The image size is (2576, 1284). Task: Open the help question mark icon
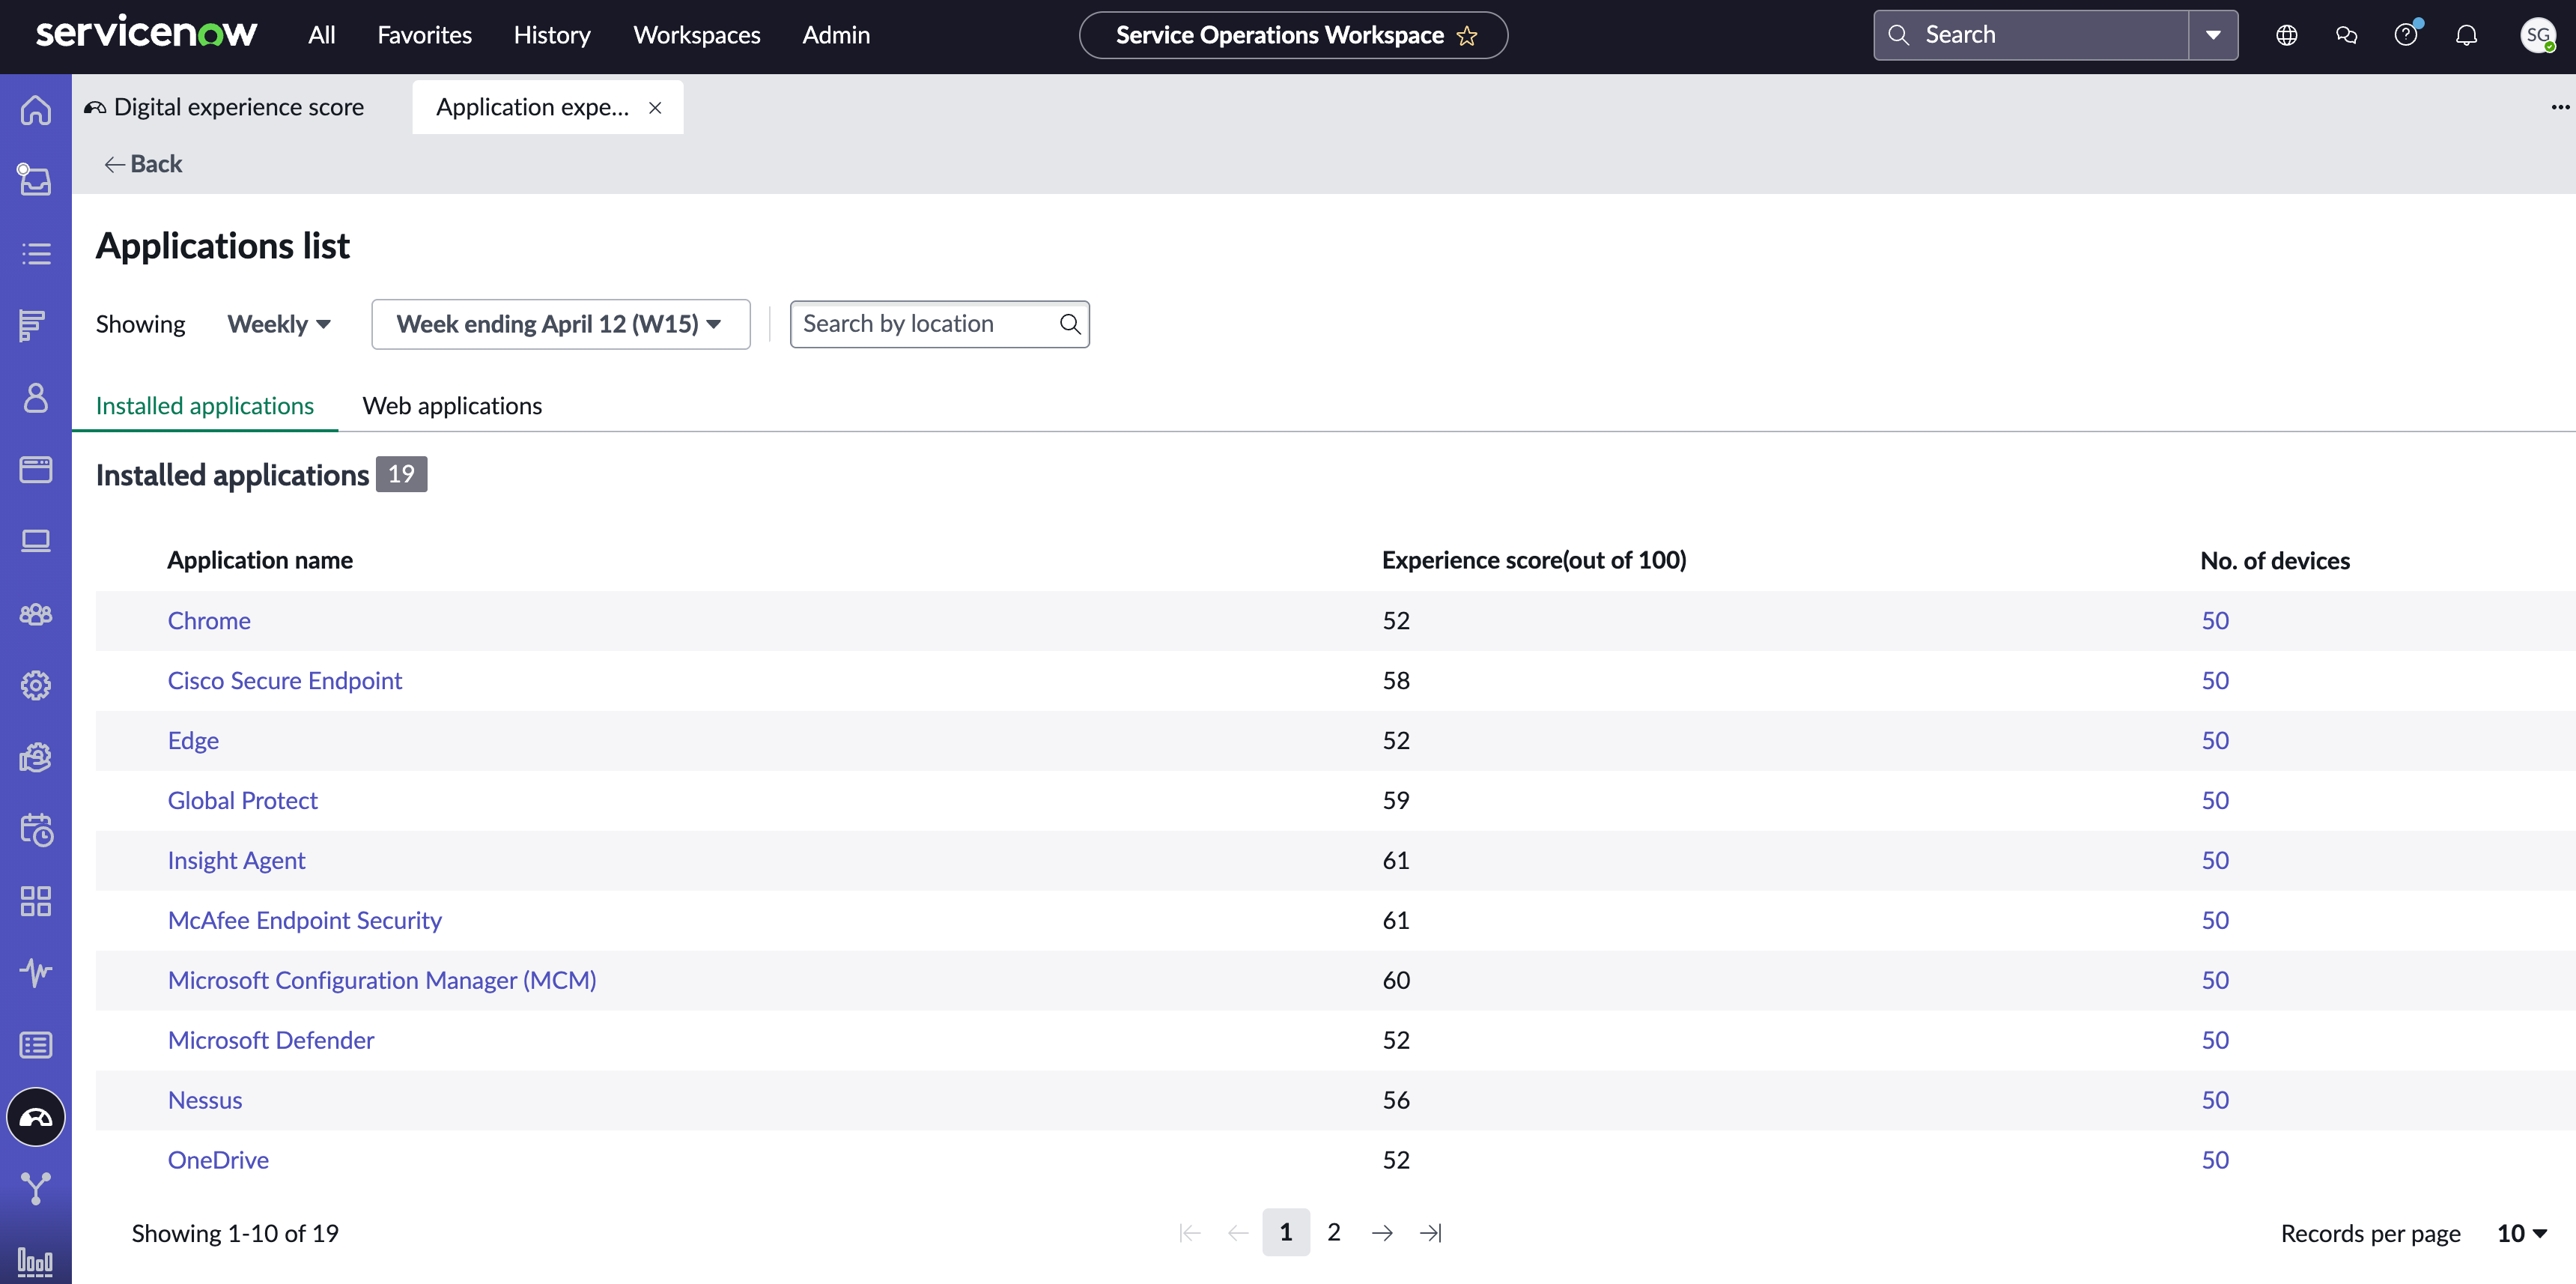(2406, 35)
